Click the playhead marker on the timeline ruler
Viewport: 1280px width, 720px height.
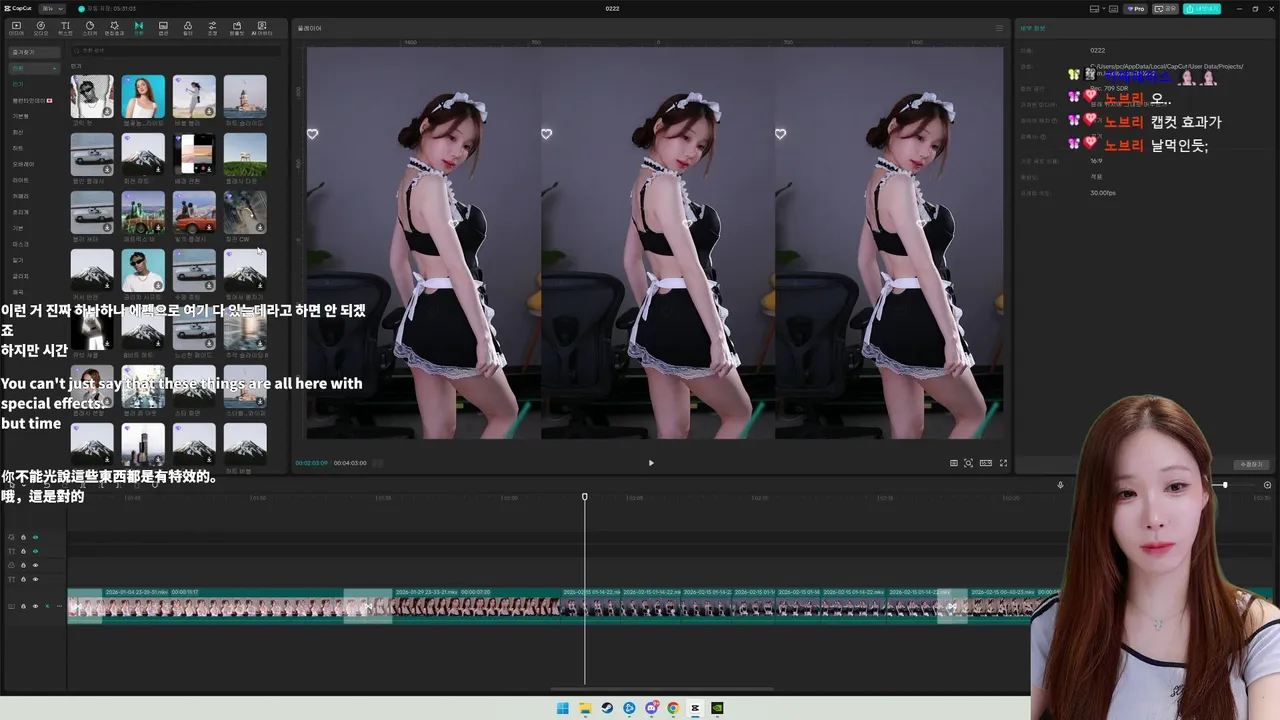click(585, 496)
